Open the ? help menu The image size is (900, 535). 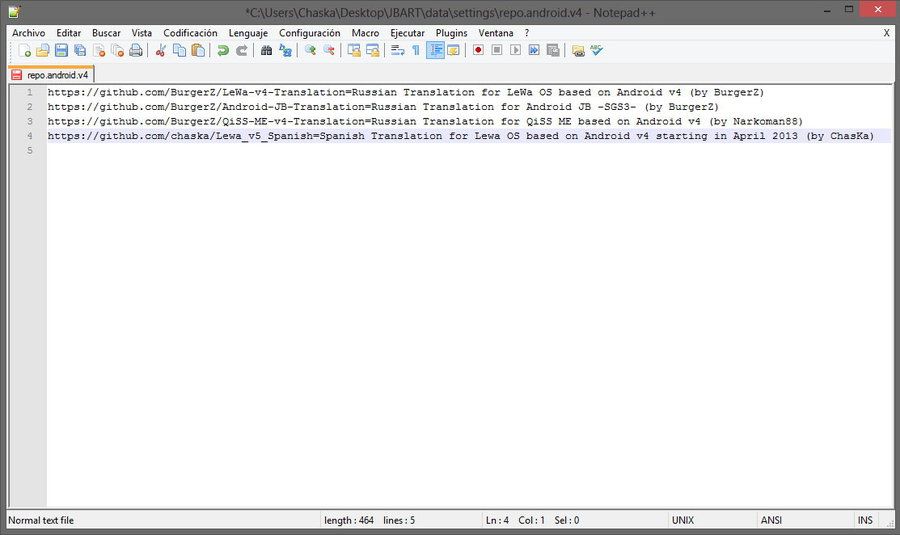point(527,33)
